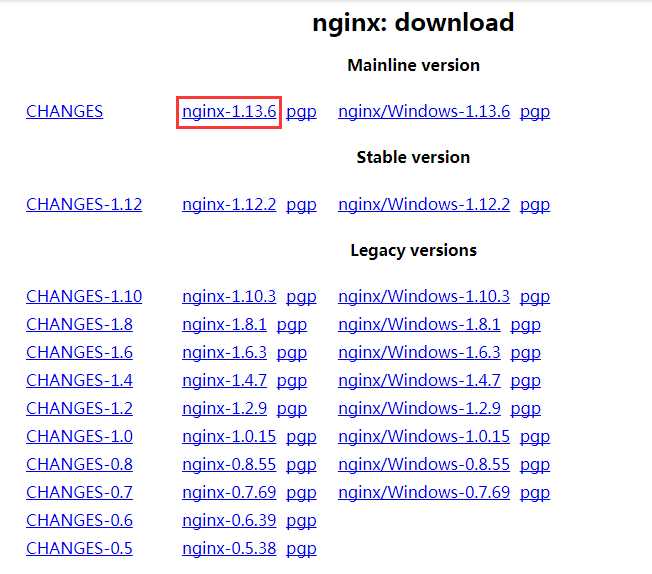Download nginx-1.8.1 source
The image size is (652, 574).
coord(225,324)
